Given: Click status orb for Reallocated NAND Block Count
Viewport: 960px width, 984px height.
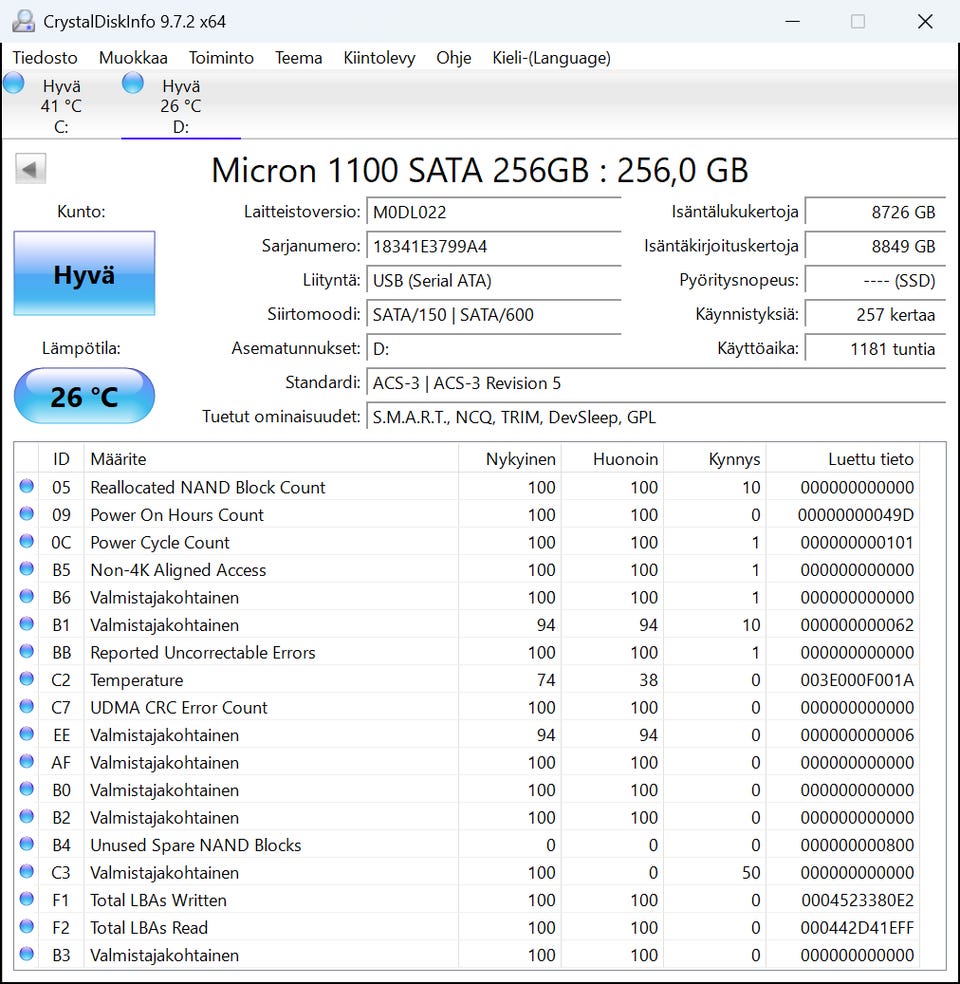Looking at the screenshot, I should [27, 487].
